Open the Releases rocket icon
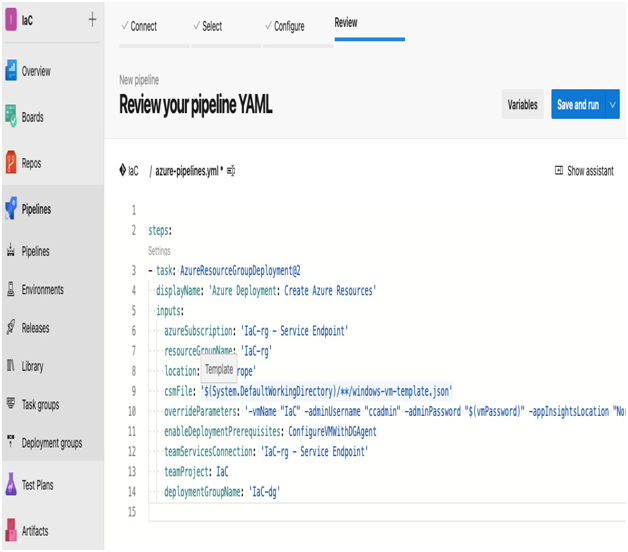Screen dimensions: 628x552 point(11,327)
